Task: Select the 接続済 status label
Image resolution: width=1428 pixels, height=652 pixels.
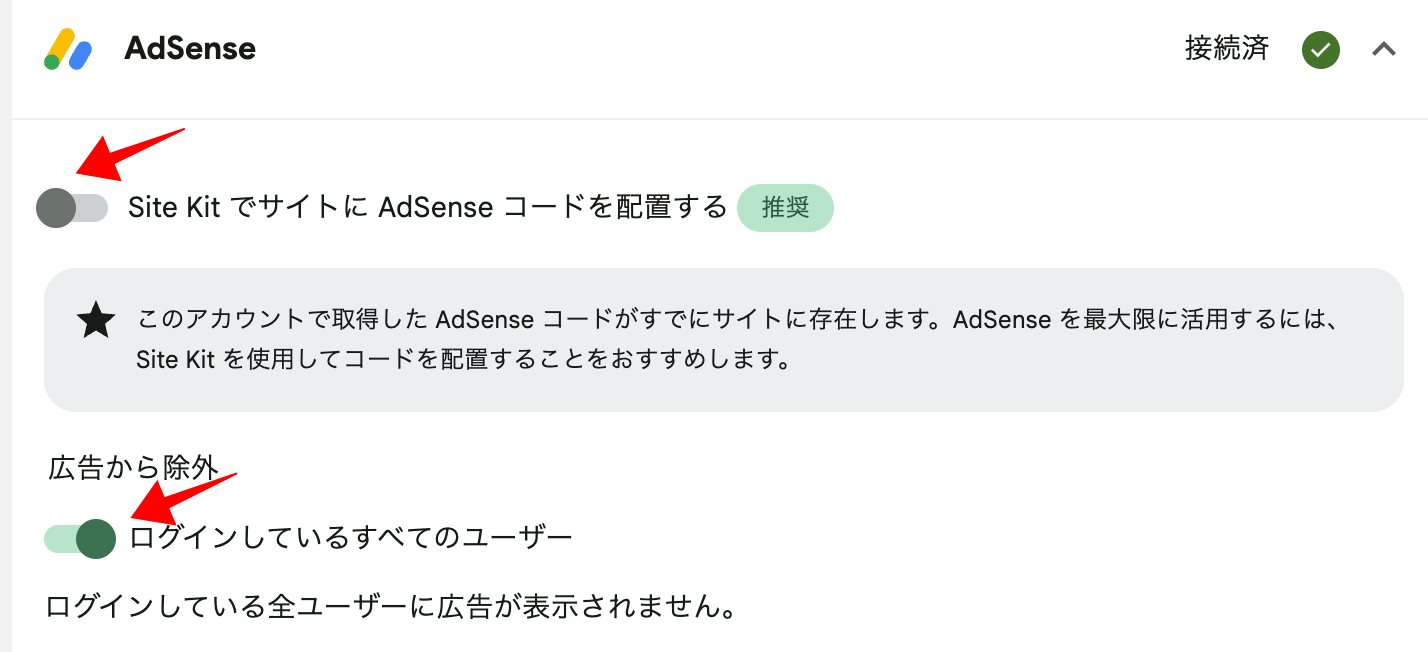Action: pos(1227,49)
